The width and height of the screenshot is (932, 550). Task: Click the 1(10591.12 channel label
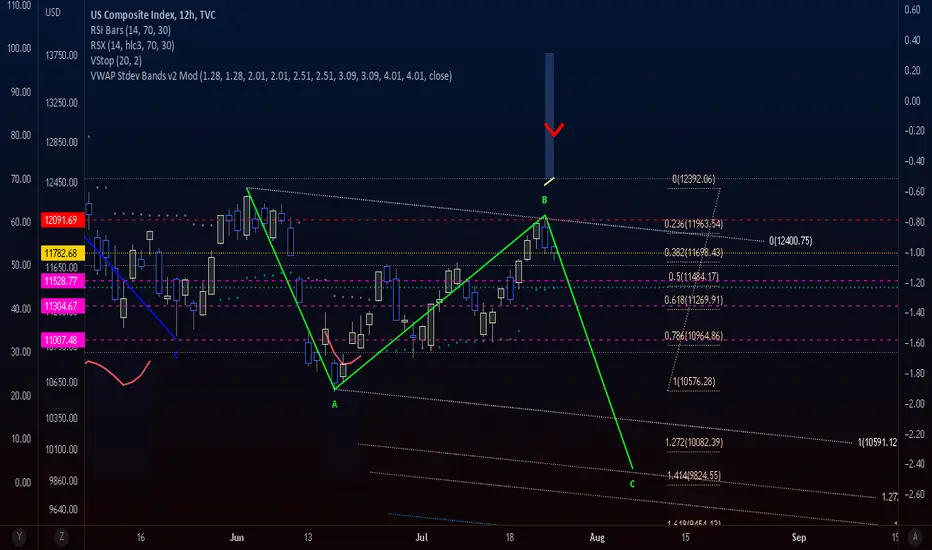click(x=877, y=442)
